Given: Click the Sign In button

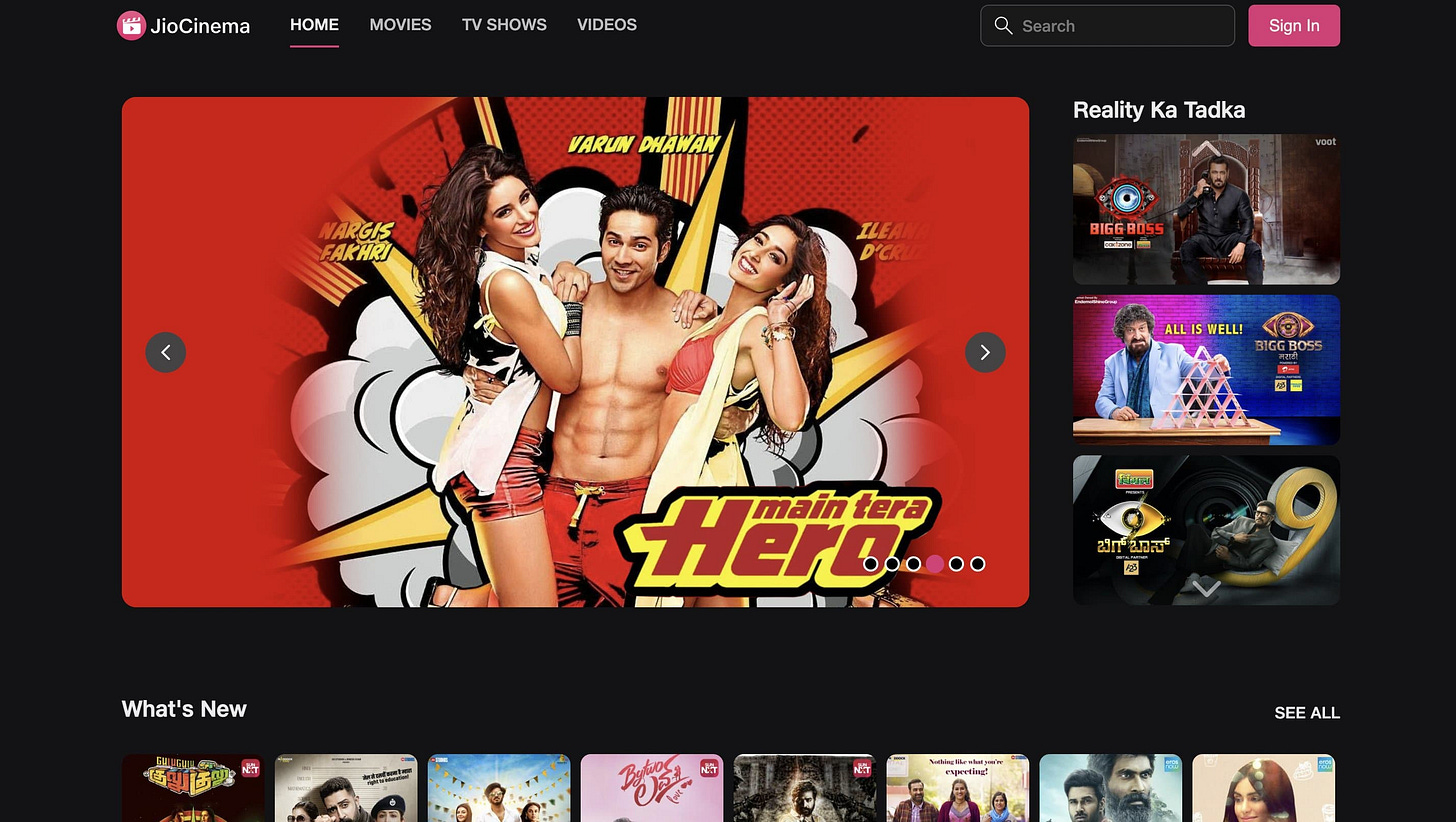Looking at the screenshot, I should point(1294,26).
